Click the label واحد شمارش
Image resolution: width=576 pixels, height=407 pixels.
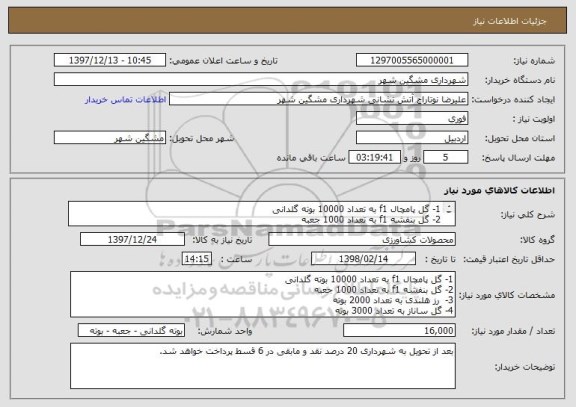[225, 331]
